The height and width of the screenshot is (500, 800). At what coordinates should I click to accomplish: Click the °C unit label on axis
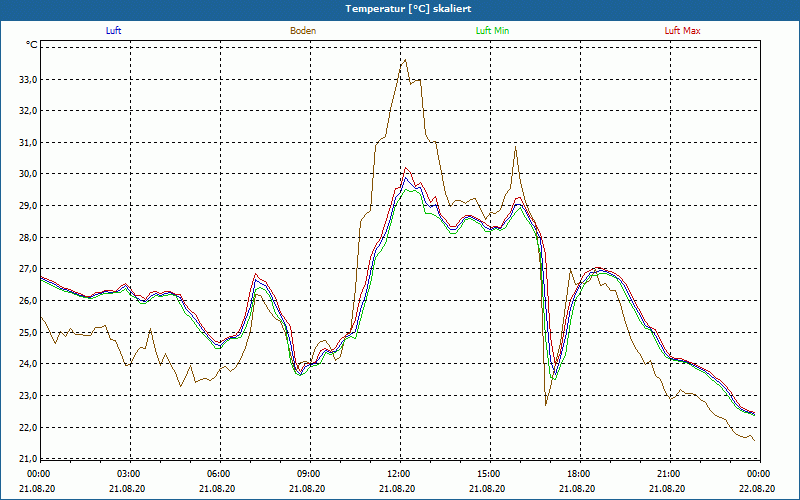coord(32,45)
